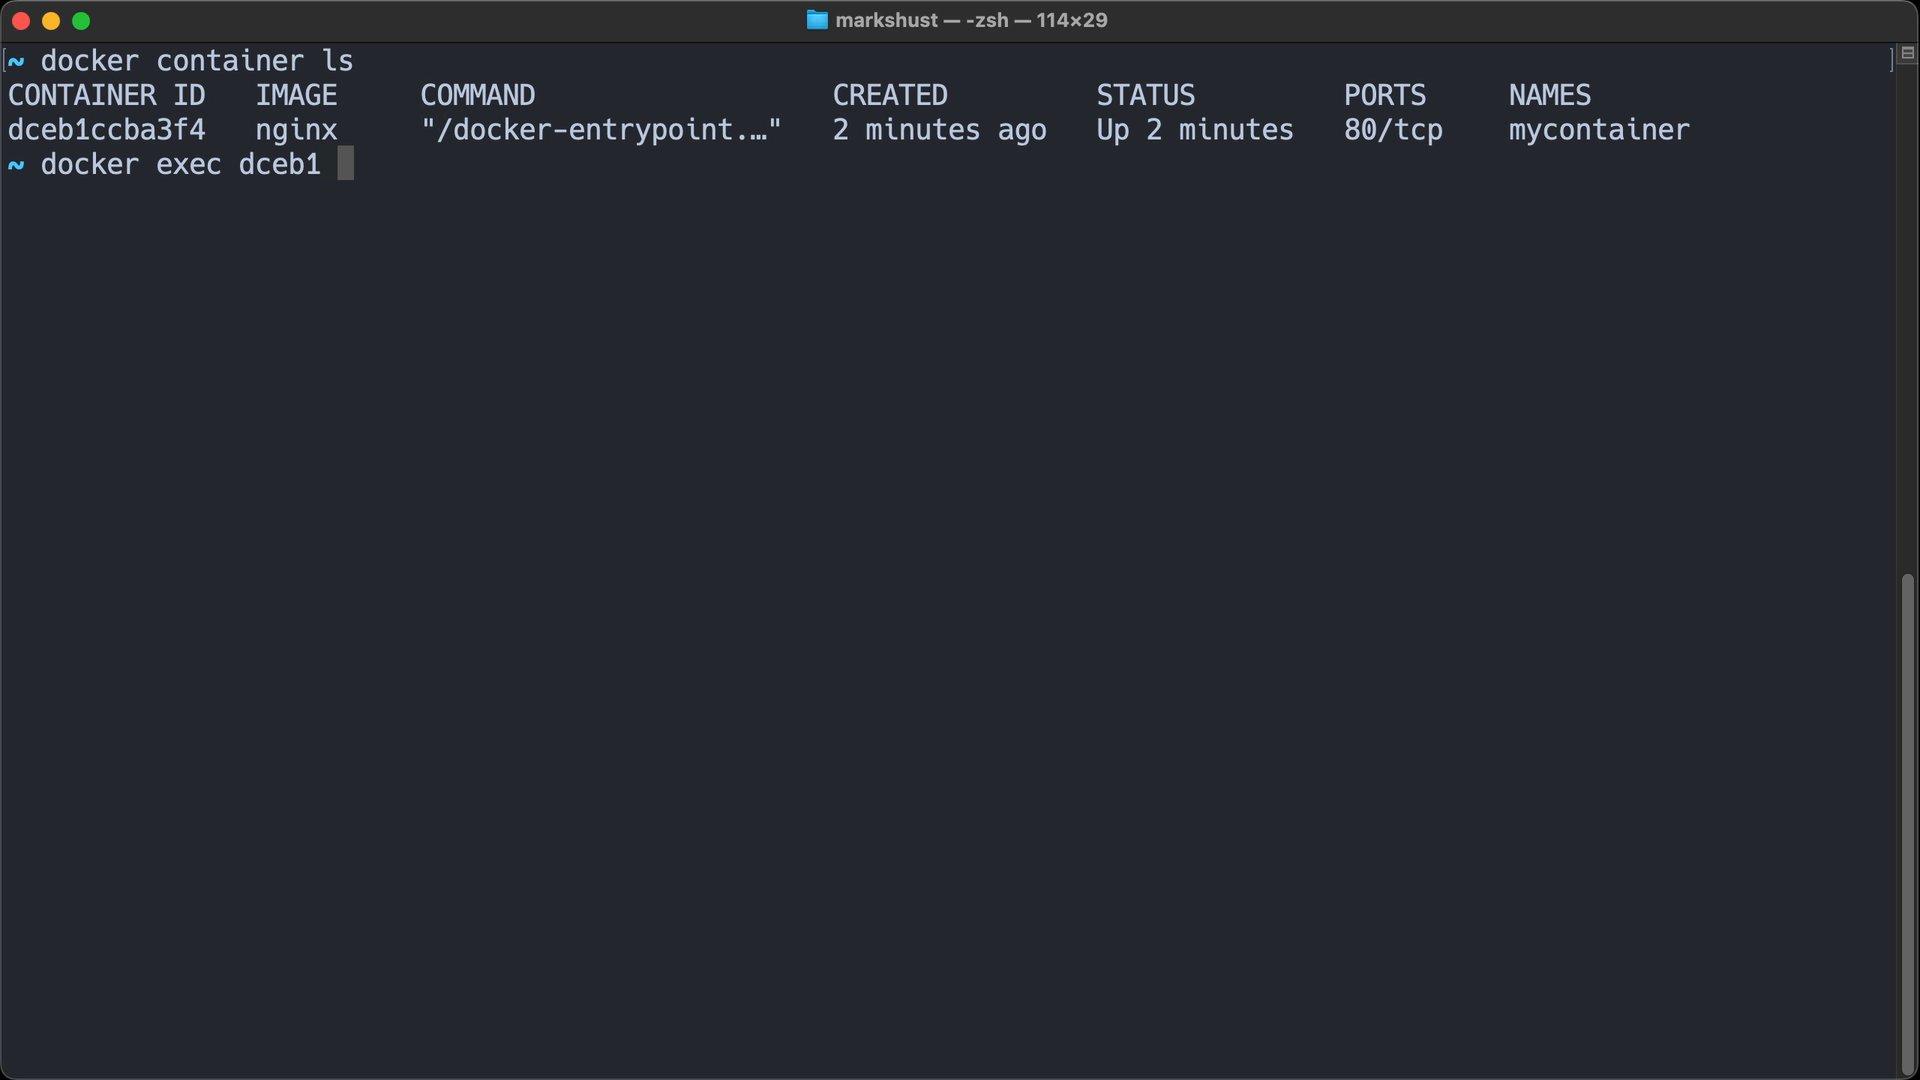Click the 'COMMAND' column header

478,95
